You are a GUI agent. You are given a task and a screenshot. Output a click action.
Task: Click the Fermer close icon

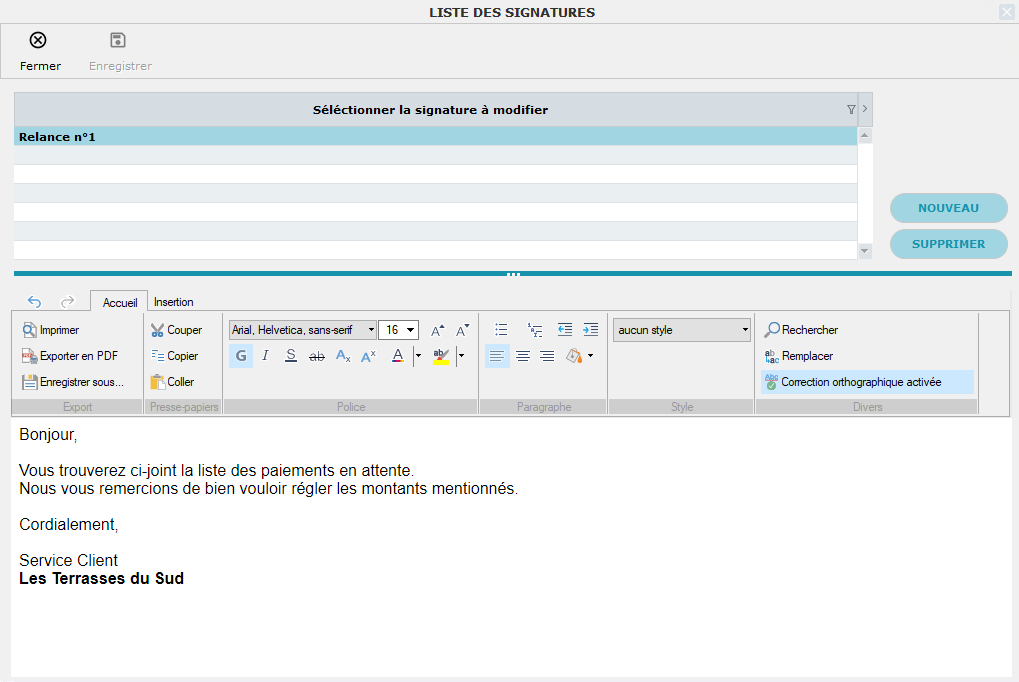(38, 41)
